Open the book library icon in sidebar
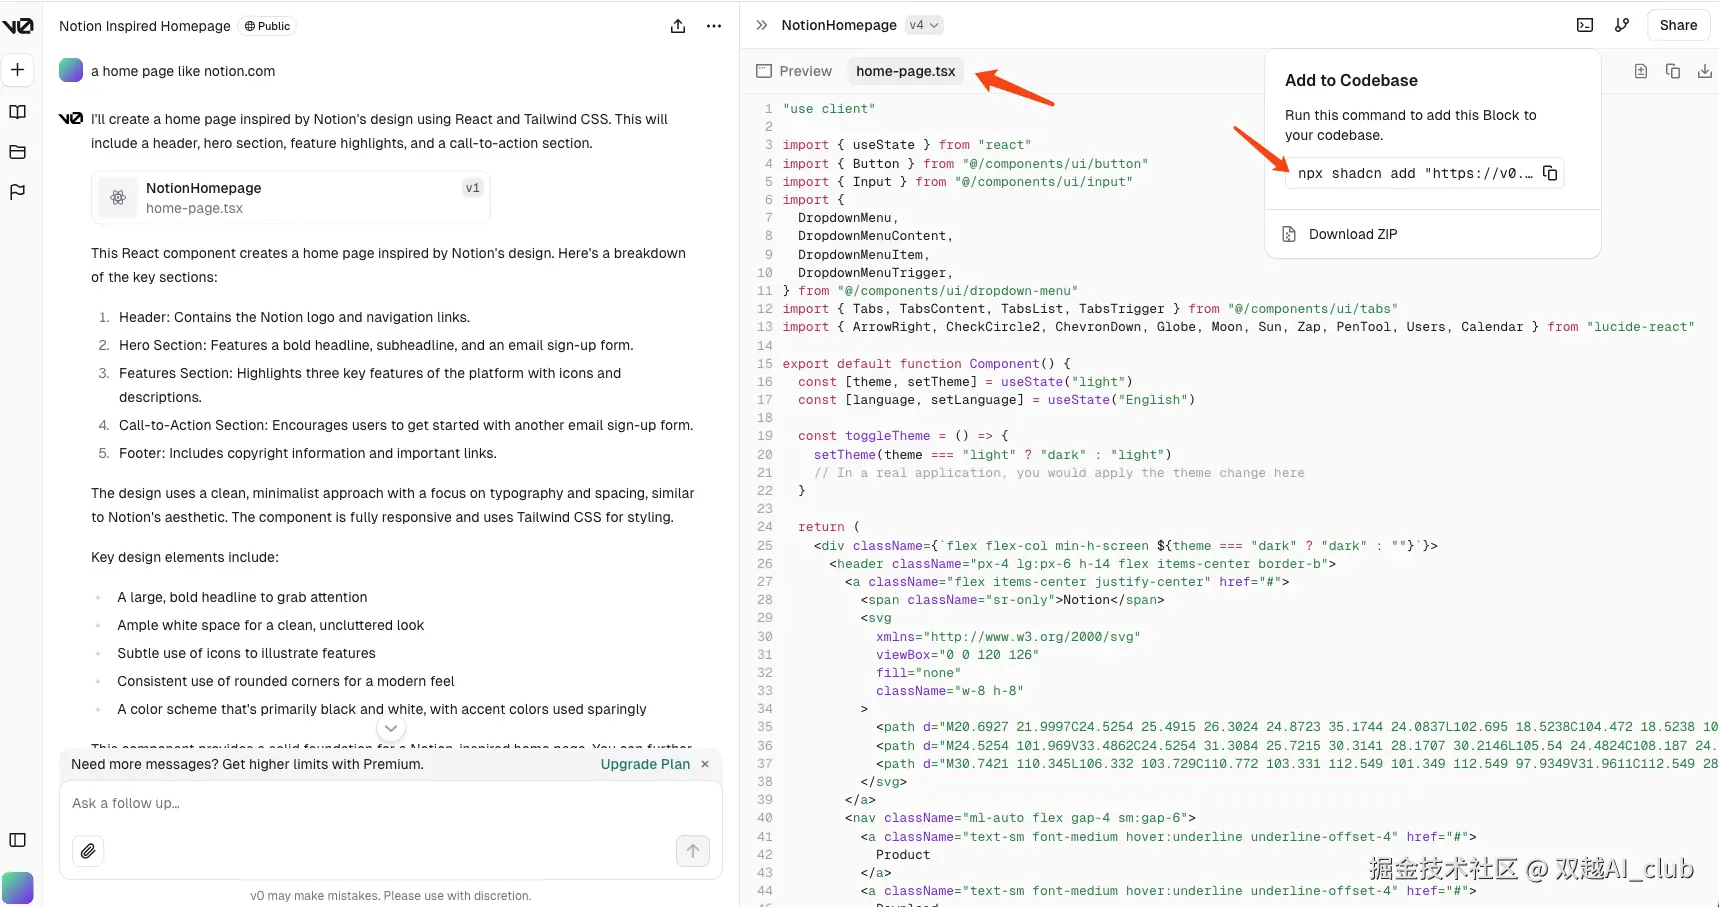The width and height of the screenshot is (1719, 907). [18, 112]
